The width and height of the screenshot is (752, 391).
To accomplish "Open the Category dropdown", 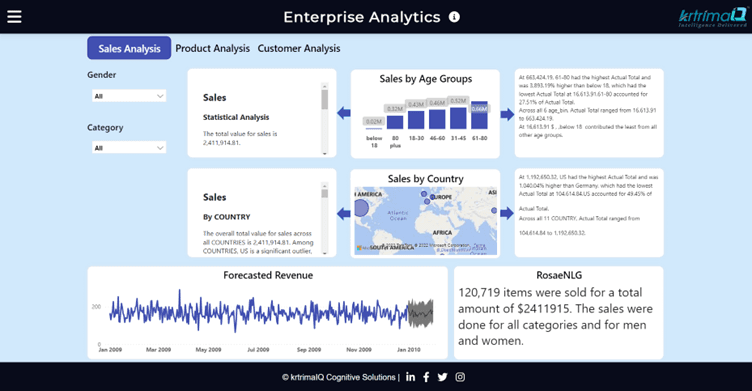I will 129,148.
